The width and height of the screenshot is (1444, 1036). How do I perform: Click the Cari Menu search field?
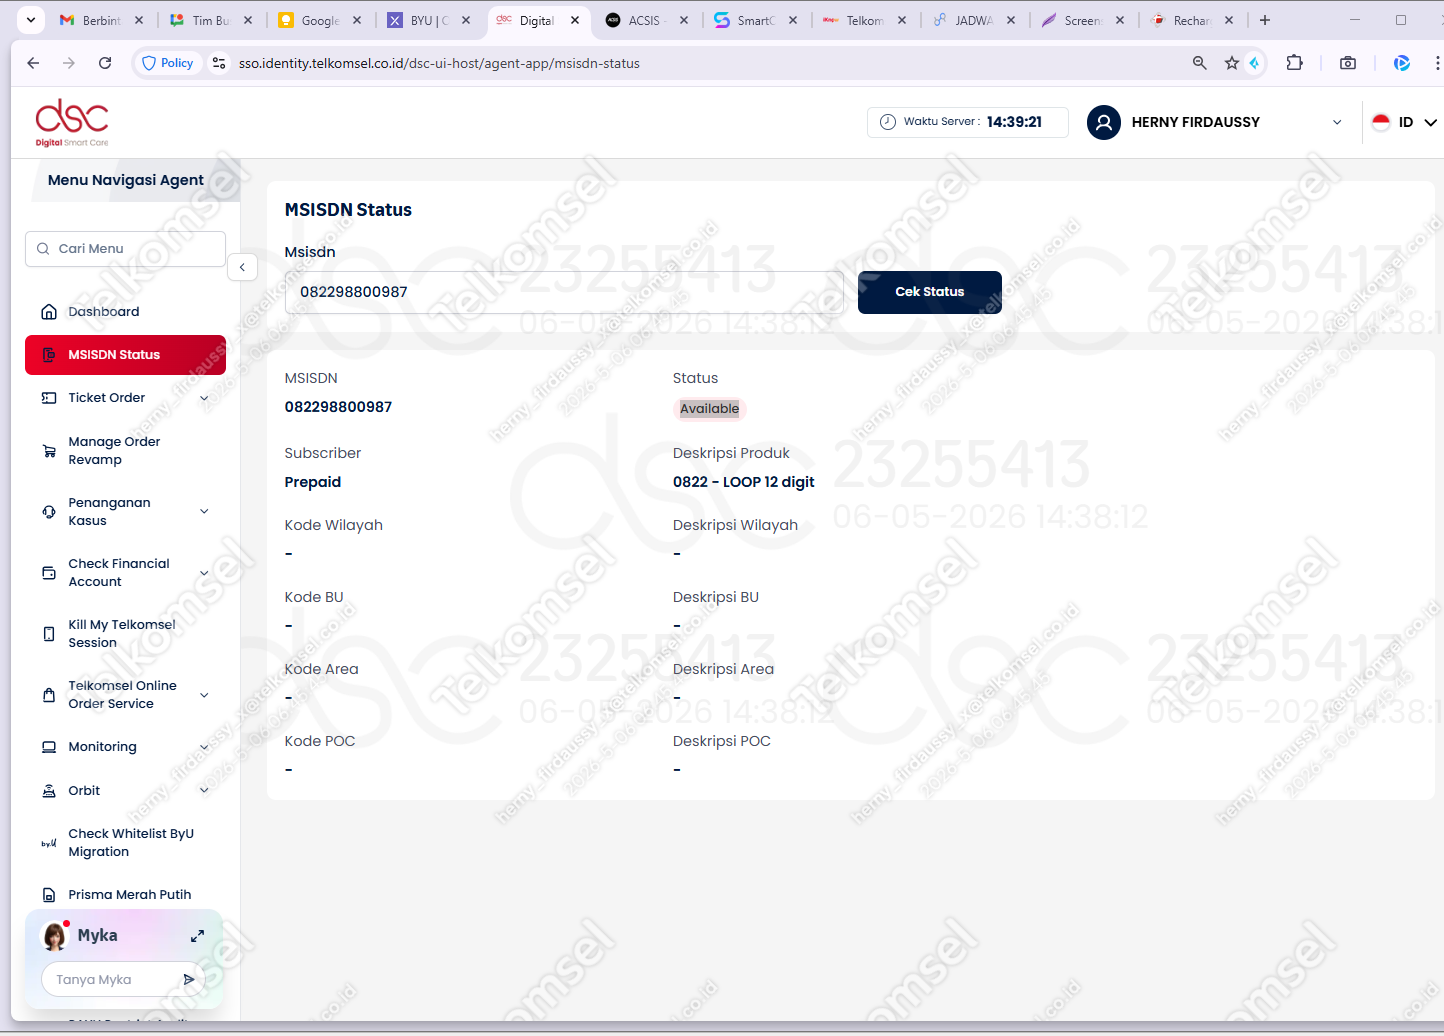click(x=125, y=249)
